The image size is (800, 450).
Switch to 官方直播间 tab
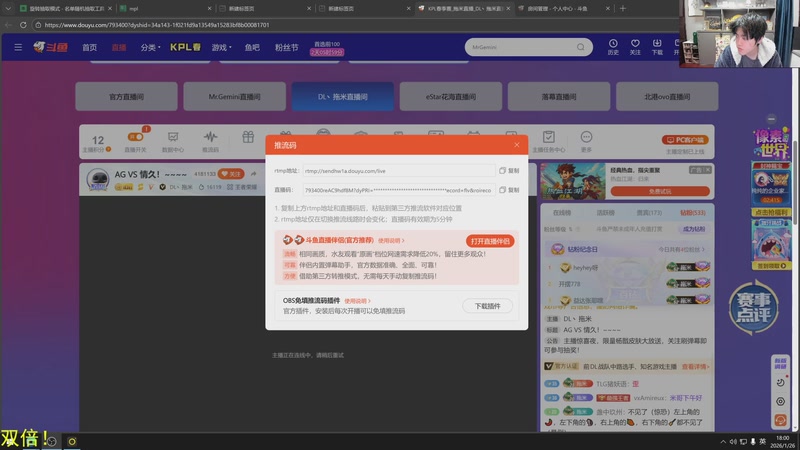click(127, 96)
